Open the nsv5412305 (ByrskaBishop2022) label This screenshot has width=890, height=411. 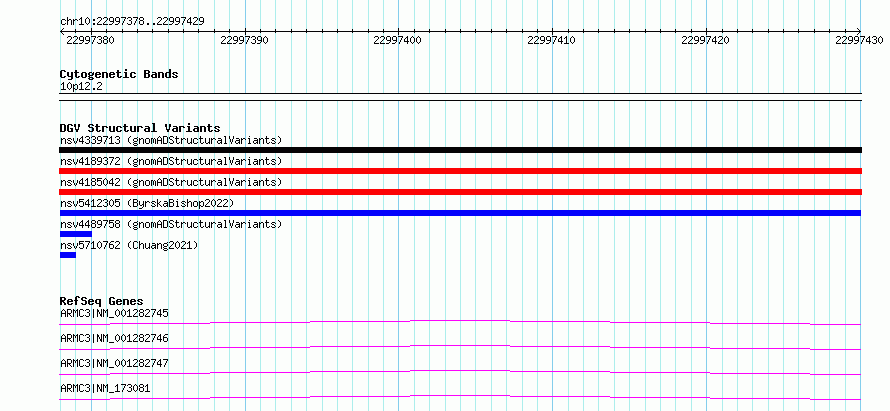coord(147,203)
